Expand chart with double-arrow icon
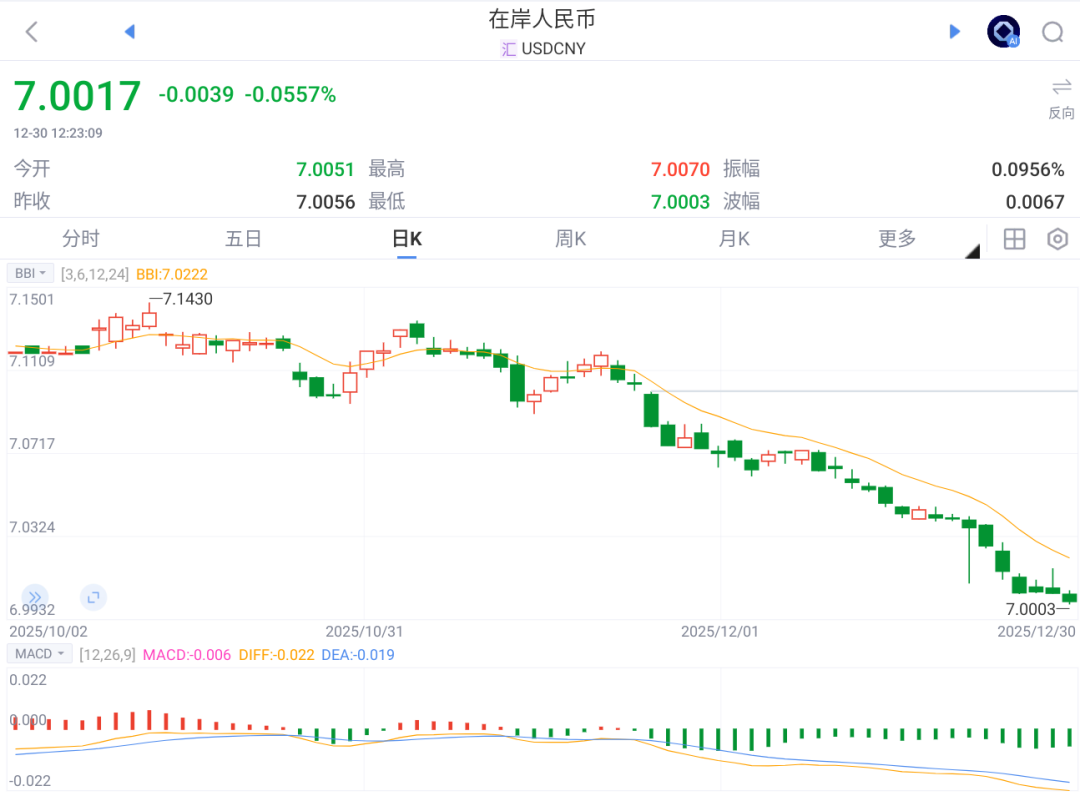This screenshot has height=796, width=1080. click(35, 597)
